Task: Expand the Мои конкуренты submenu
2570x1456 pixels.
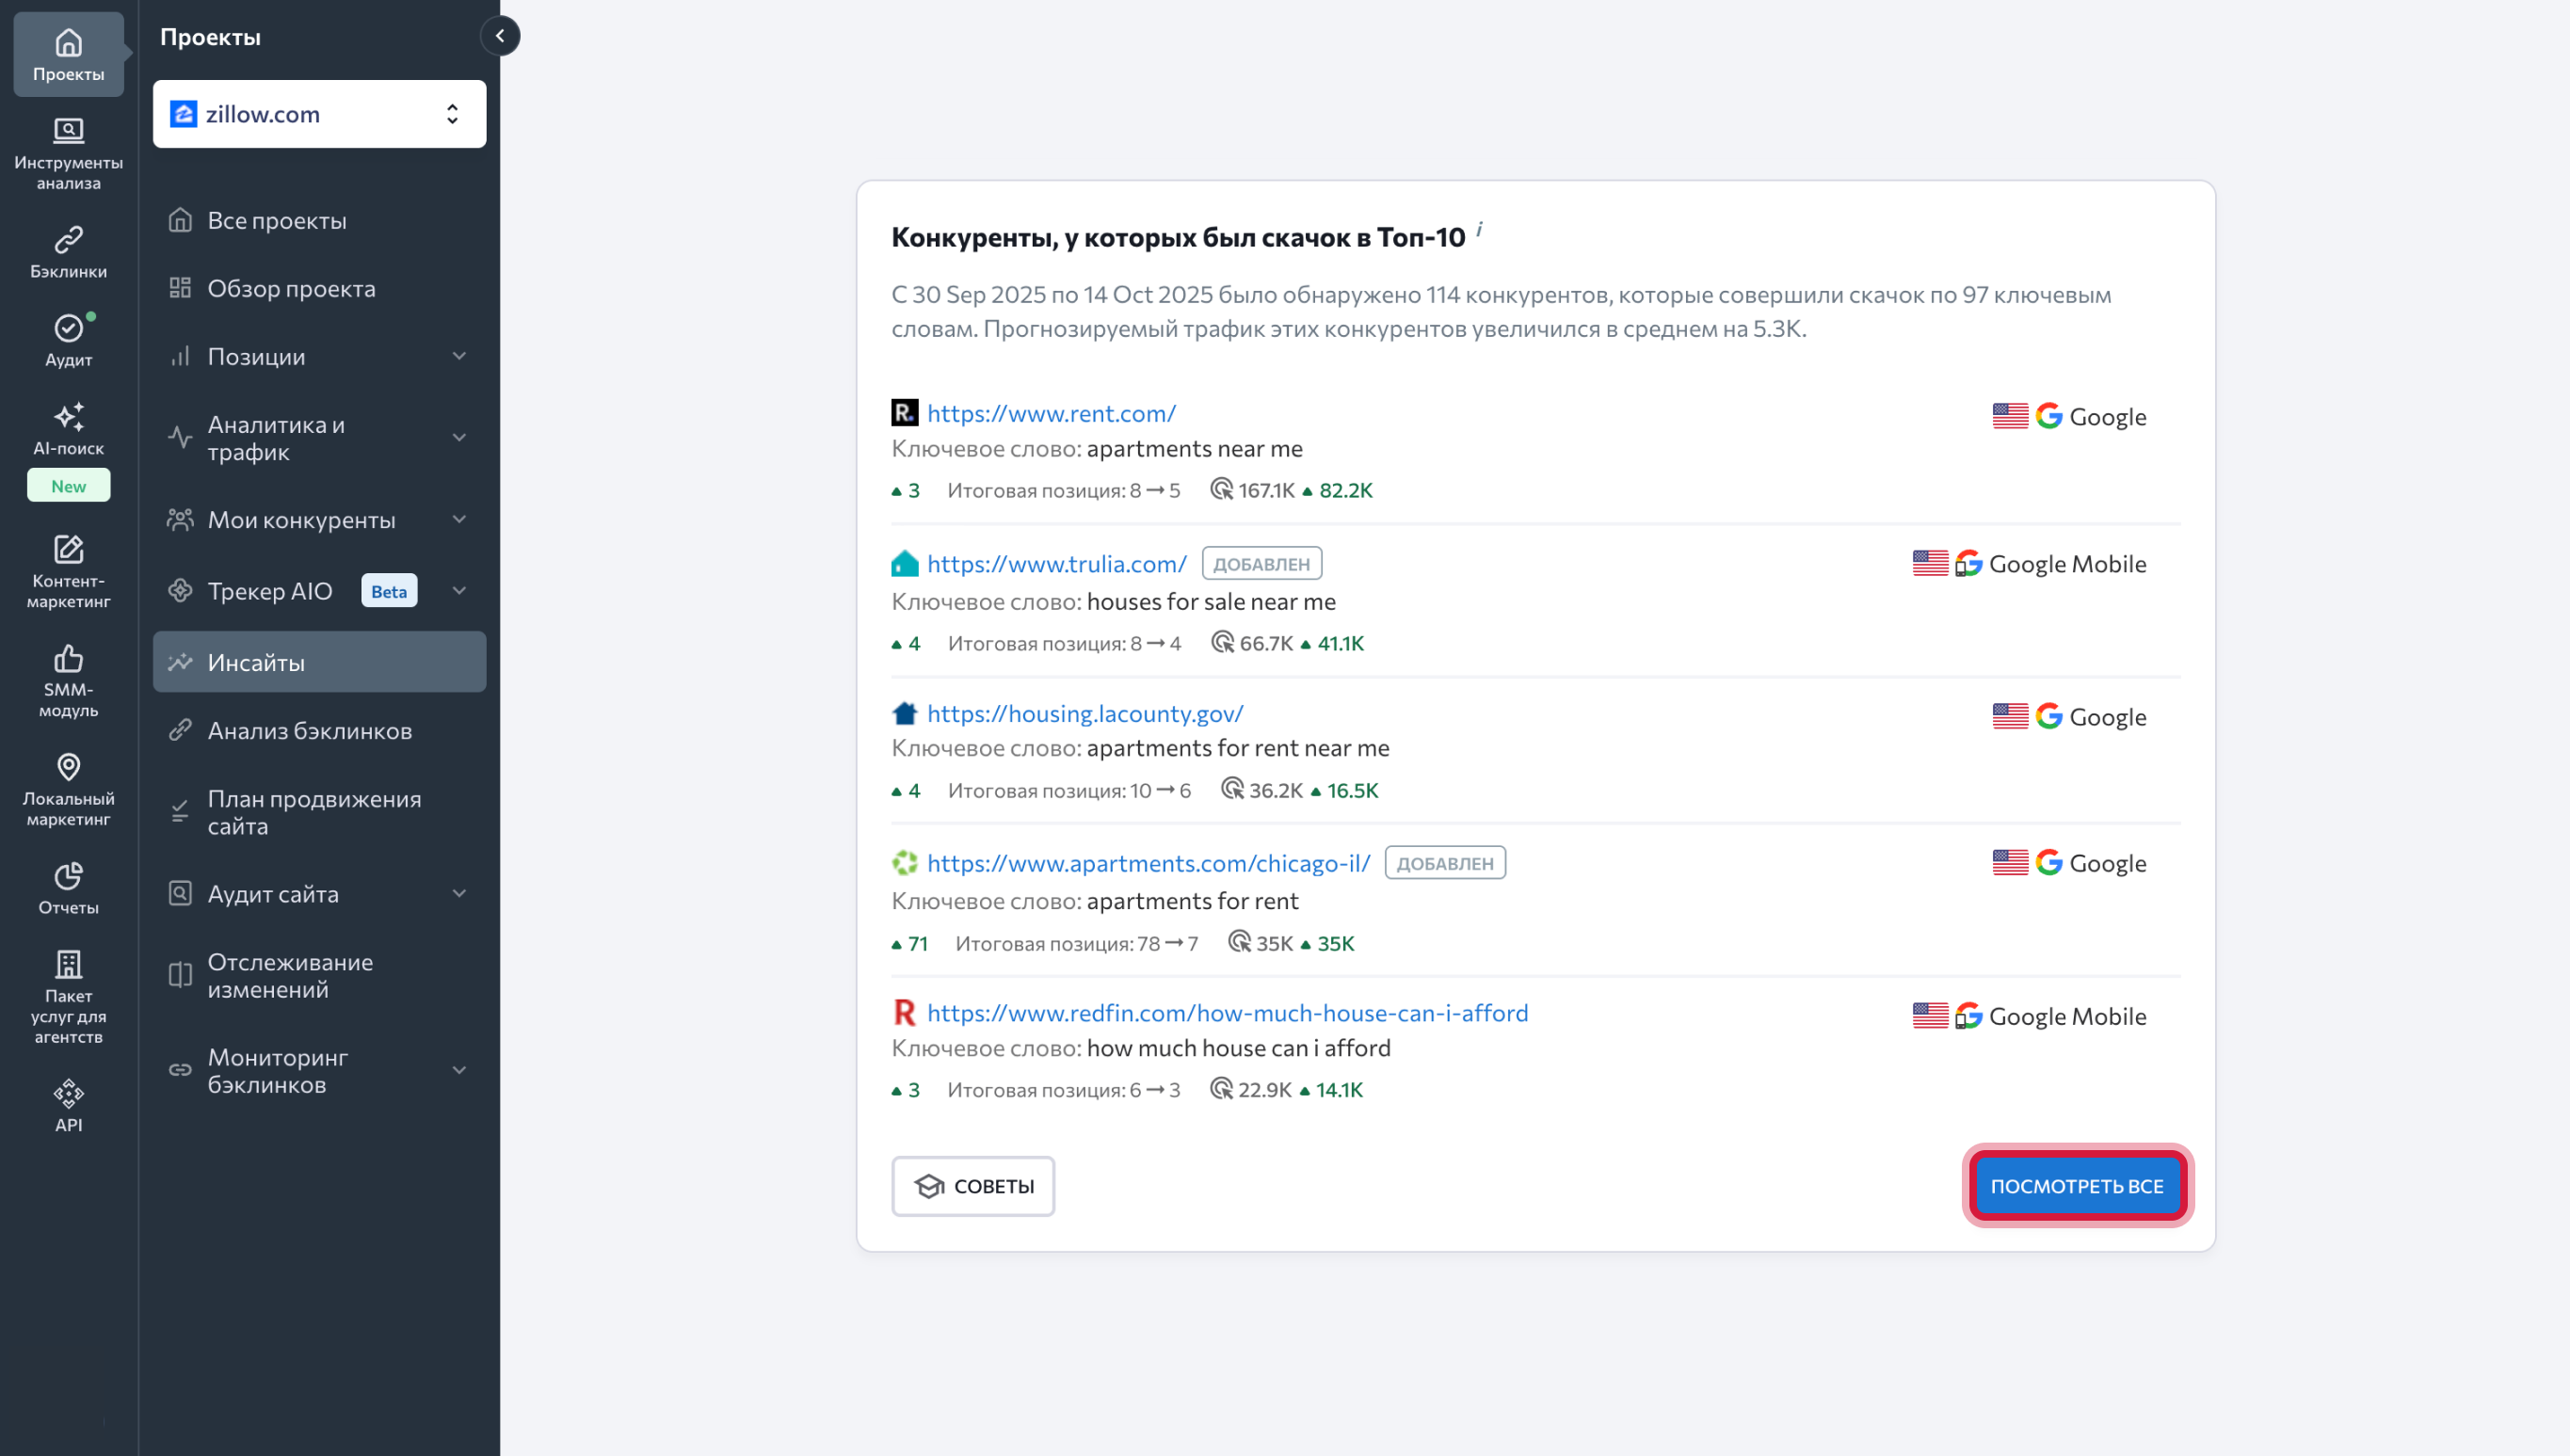Action: (459, 519)
